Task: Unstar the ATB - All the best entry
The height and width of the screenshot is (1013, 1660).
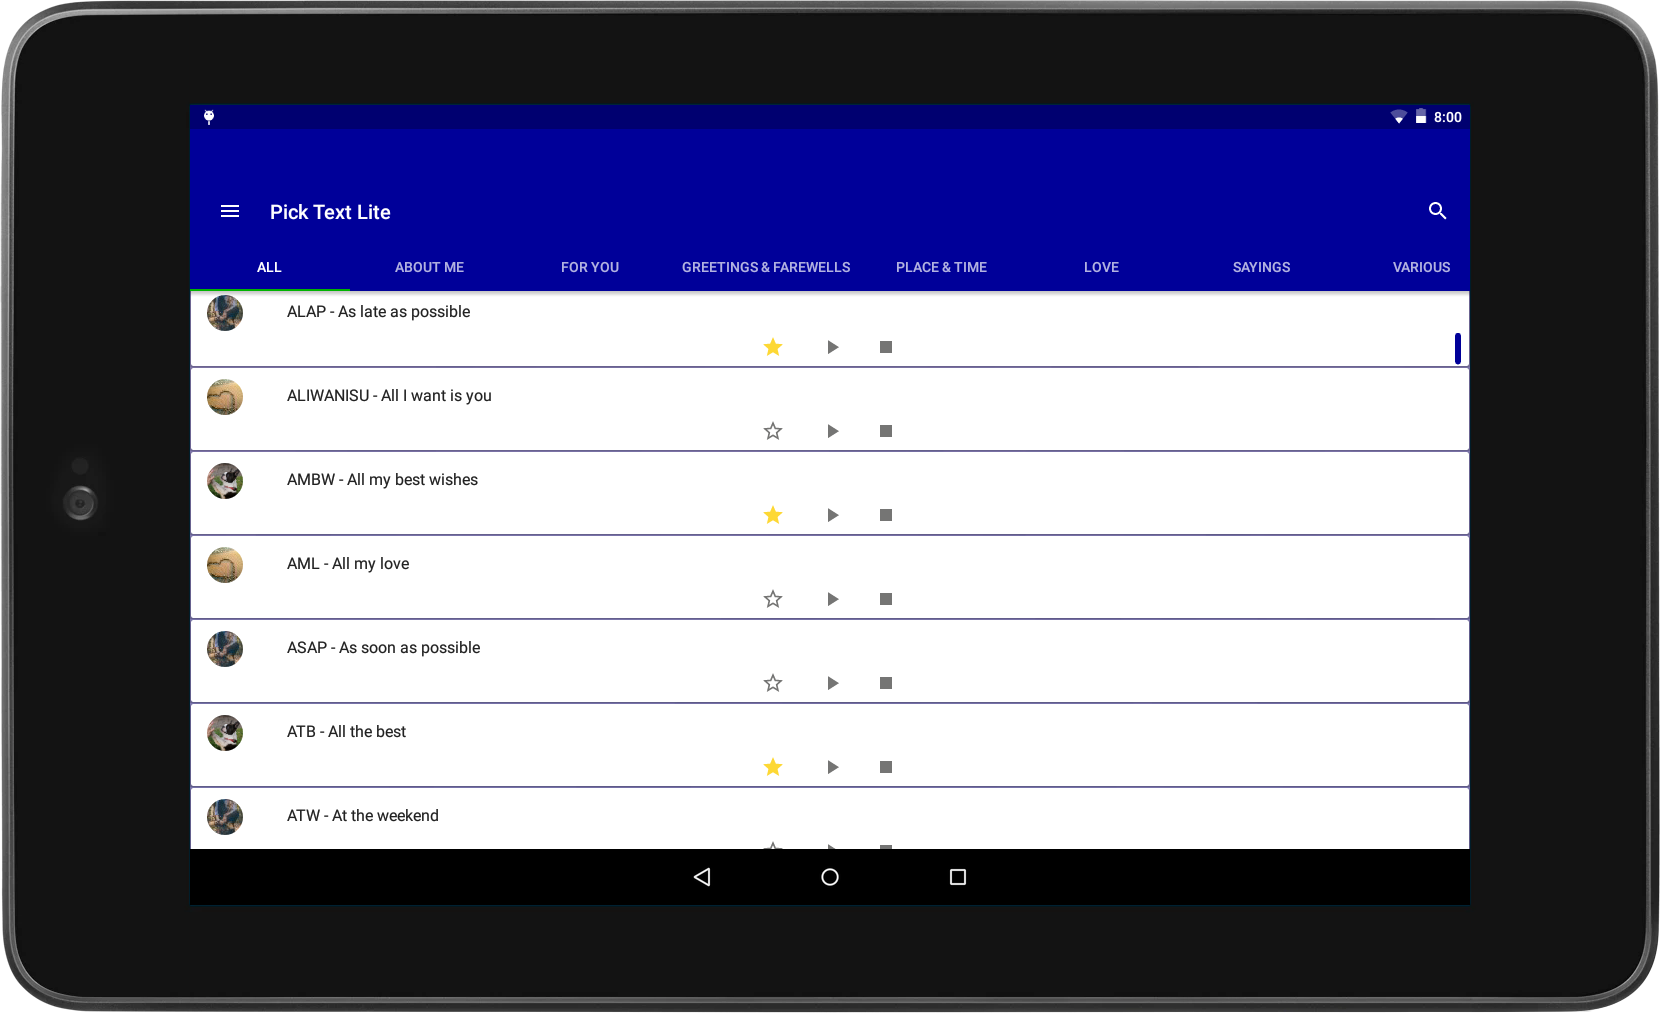Action: click(x=773, y=767)
